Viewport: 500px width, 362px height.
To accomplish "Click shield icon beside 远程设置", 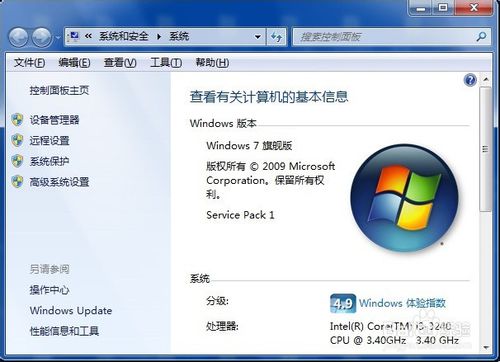I will [x=17, y=140].
